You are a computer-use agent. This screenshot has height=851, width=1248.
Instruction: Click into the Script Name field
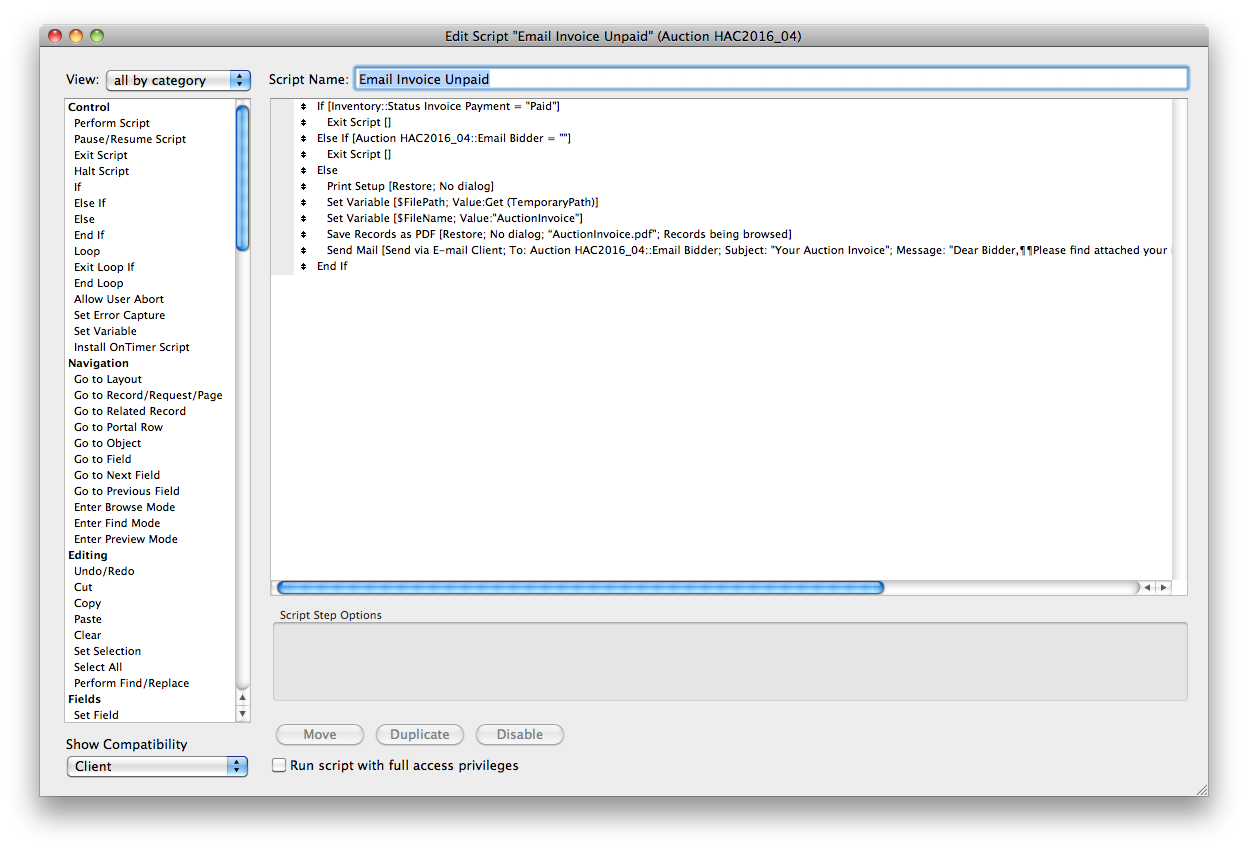(x=771, y=79)
